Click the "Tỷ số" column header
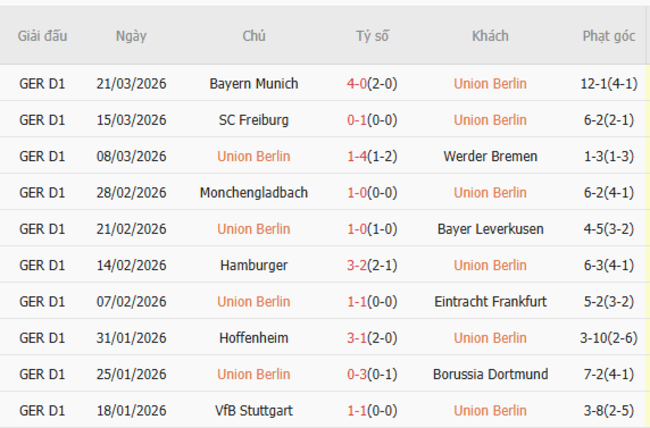This screenshot has width=650, height=428. tap(372, 36)
